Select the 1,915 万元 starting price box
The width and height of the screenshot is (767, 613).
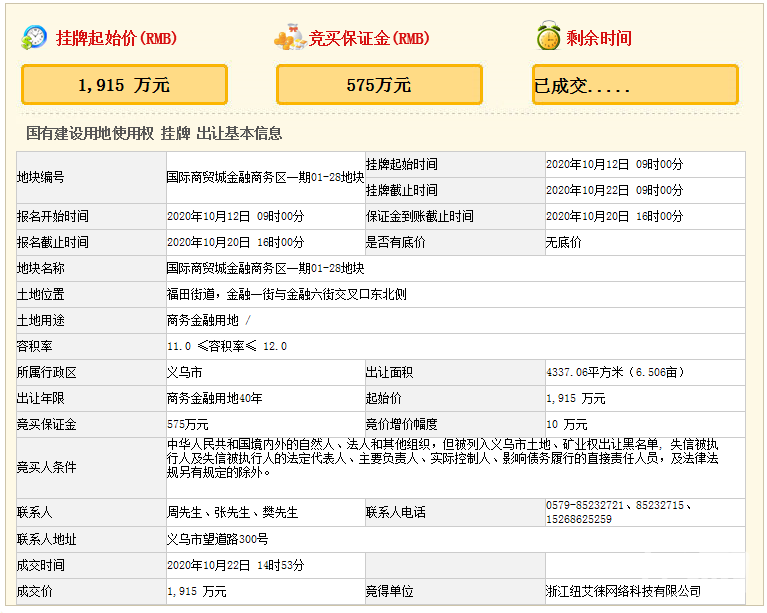124,85
